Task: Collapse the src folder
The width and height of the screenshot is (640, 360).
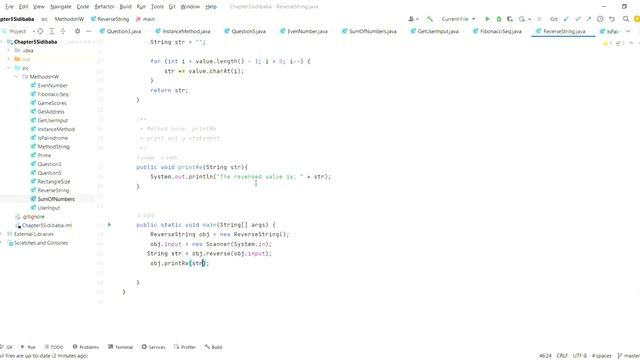Action: coord(9,68)
